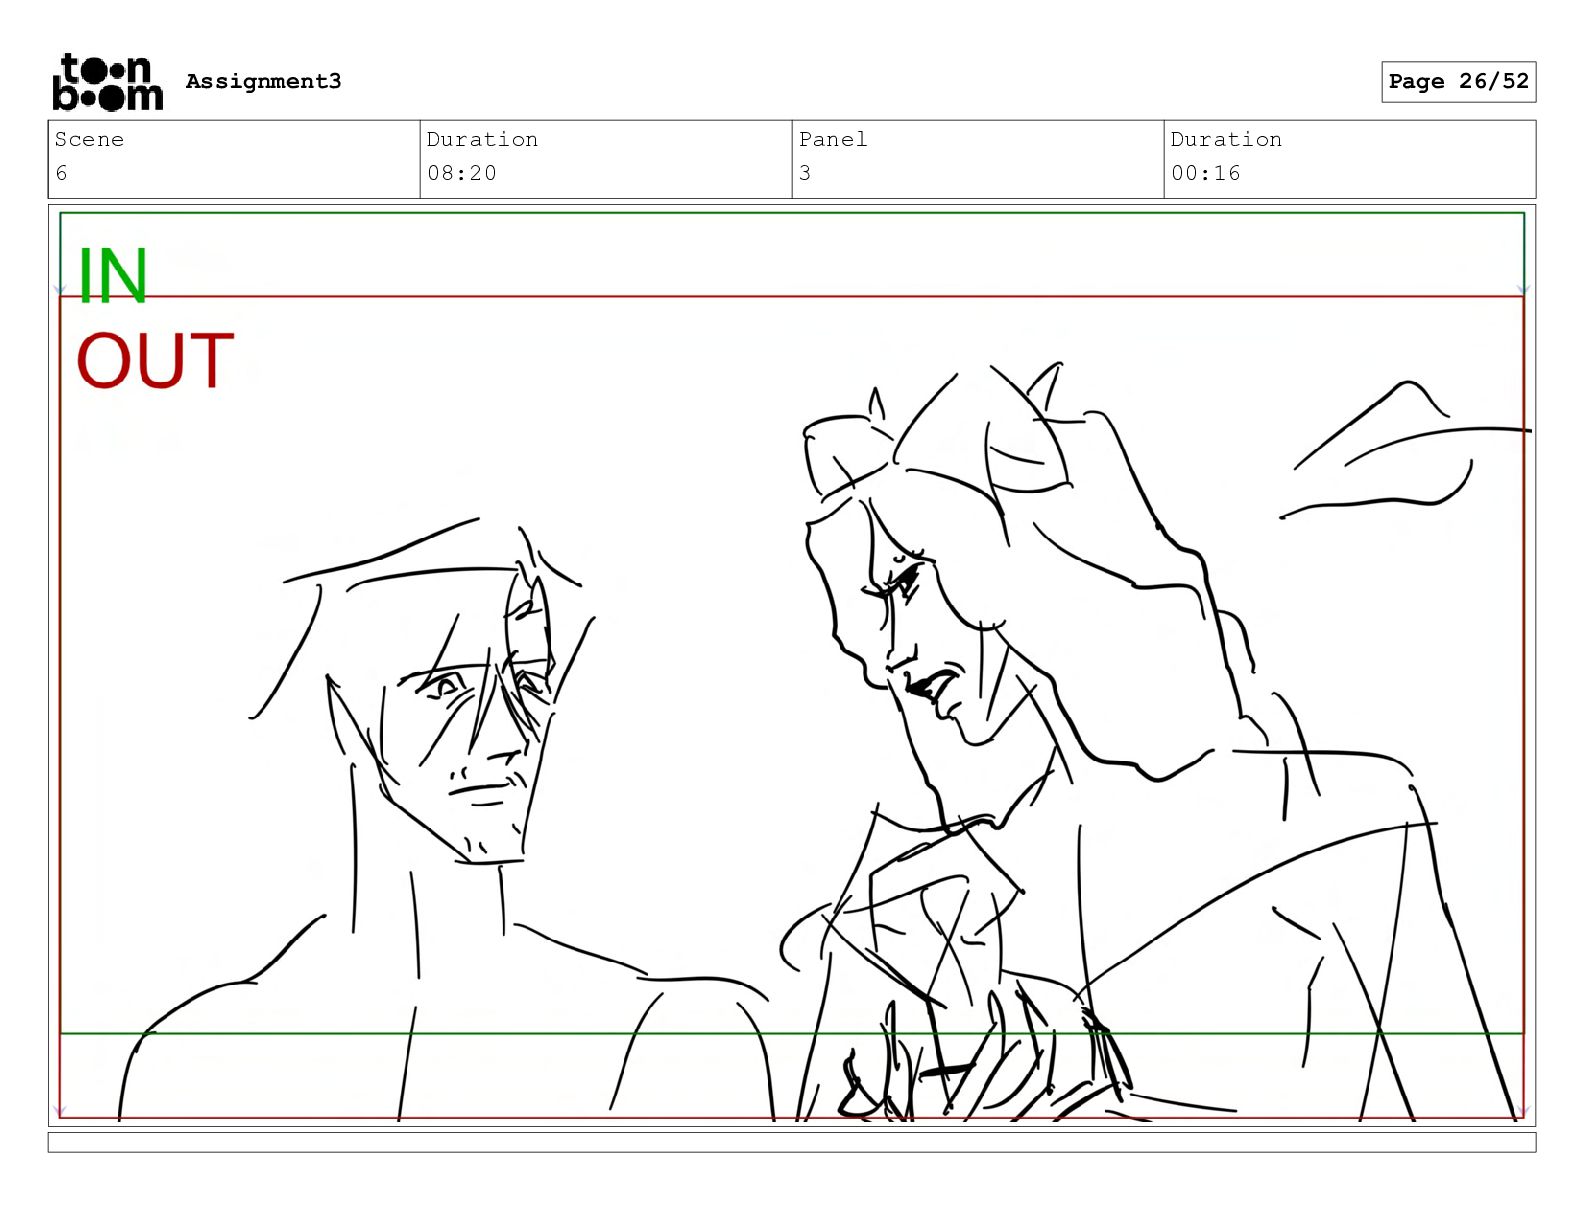This screenshot has width=1584, height=1224.
Task: Select the 'Assignment3' project title text
Action: click(263, 81)
